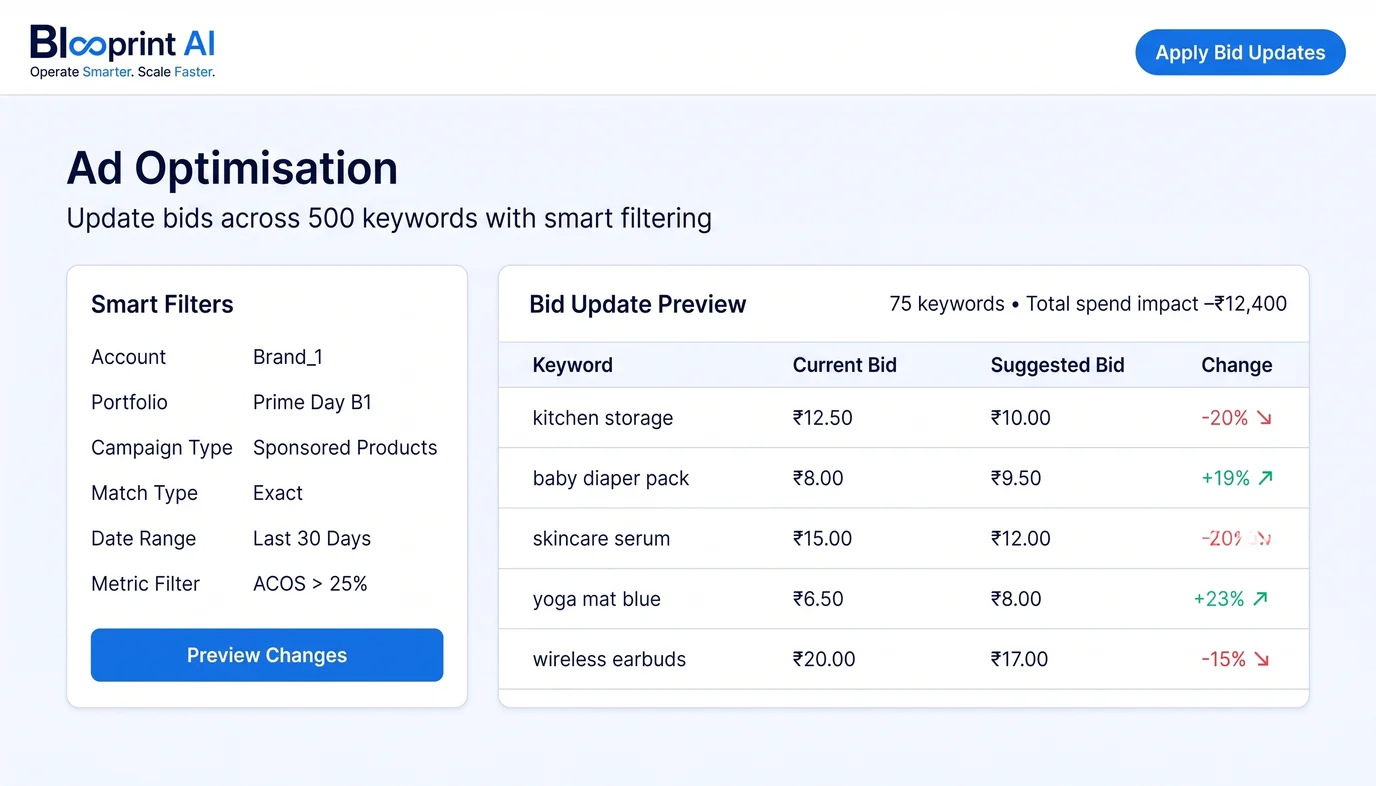Click the up arrow beside yoga mat blue's +23%
This screenshot has height=786, width=1376.
(x=1260, y=599)
